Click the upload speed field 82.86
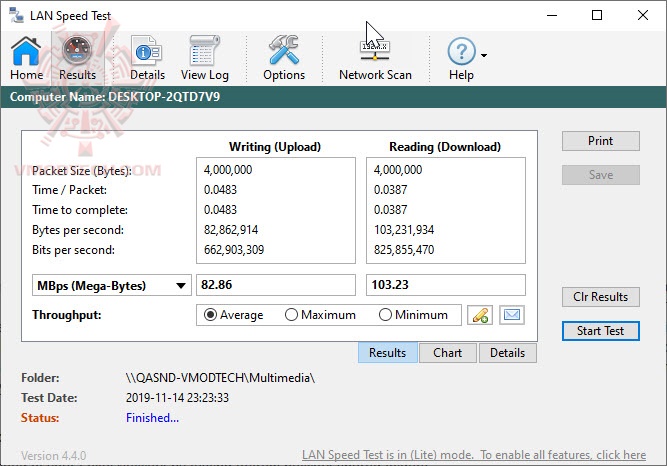Screen dimensions: 667x466 click(276, 285)
